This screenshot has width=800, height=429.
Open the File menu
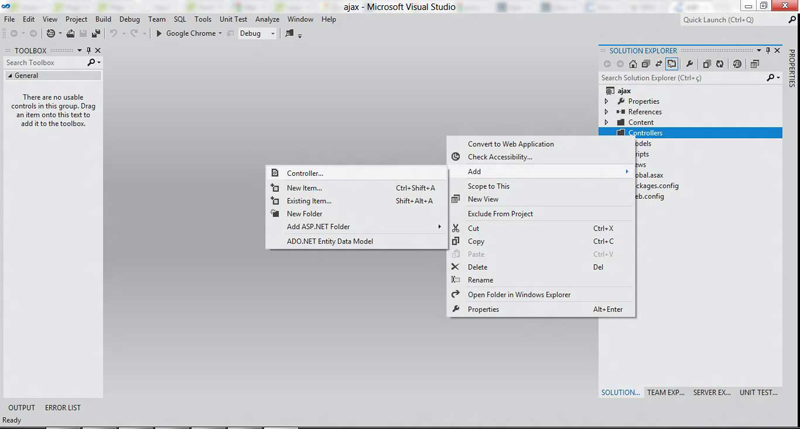pyautogui.click(x=9, y=19)
